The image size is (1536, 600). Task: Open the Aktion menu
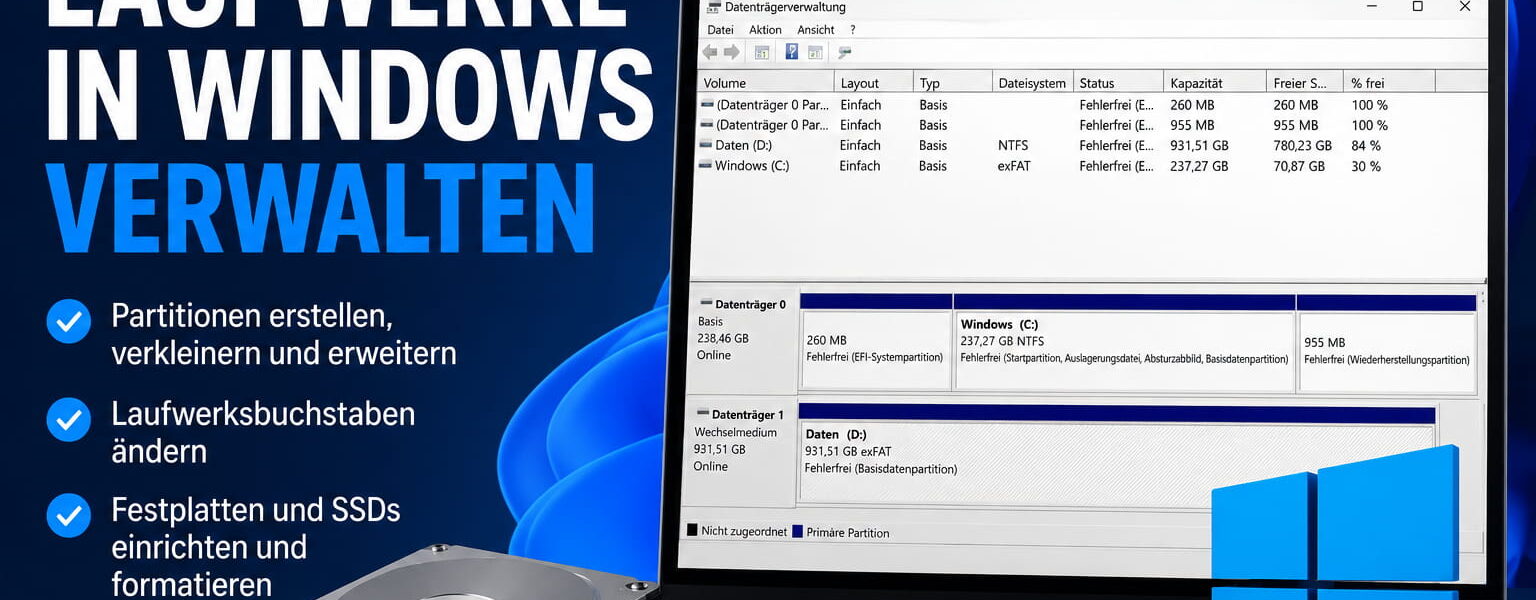(x=765, y=30)
